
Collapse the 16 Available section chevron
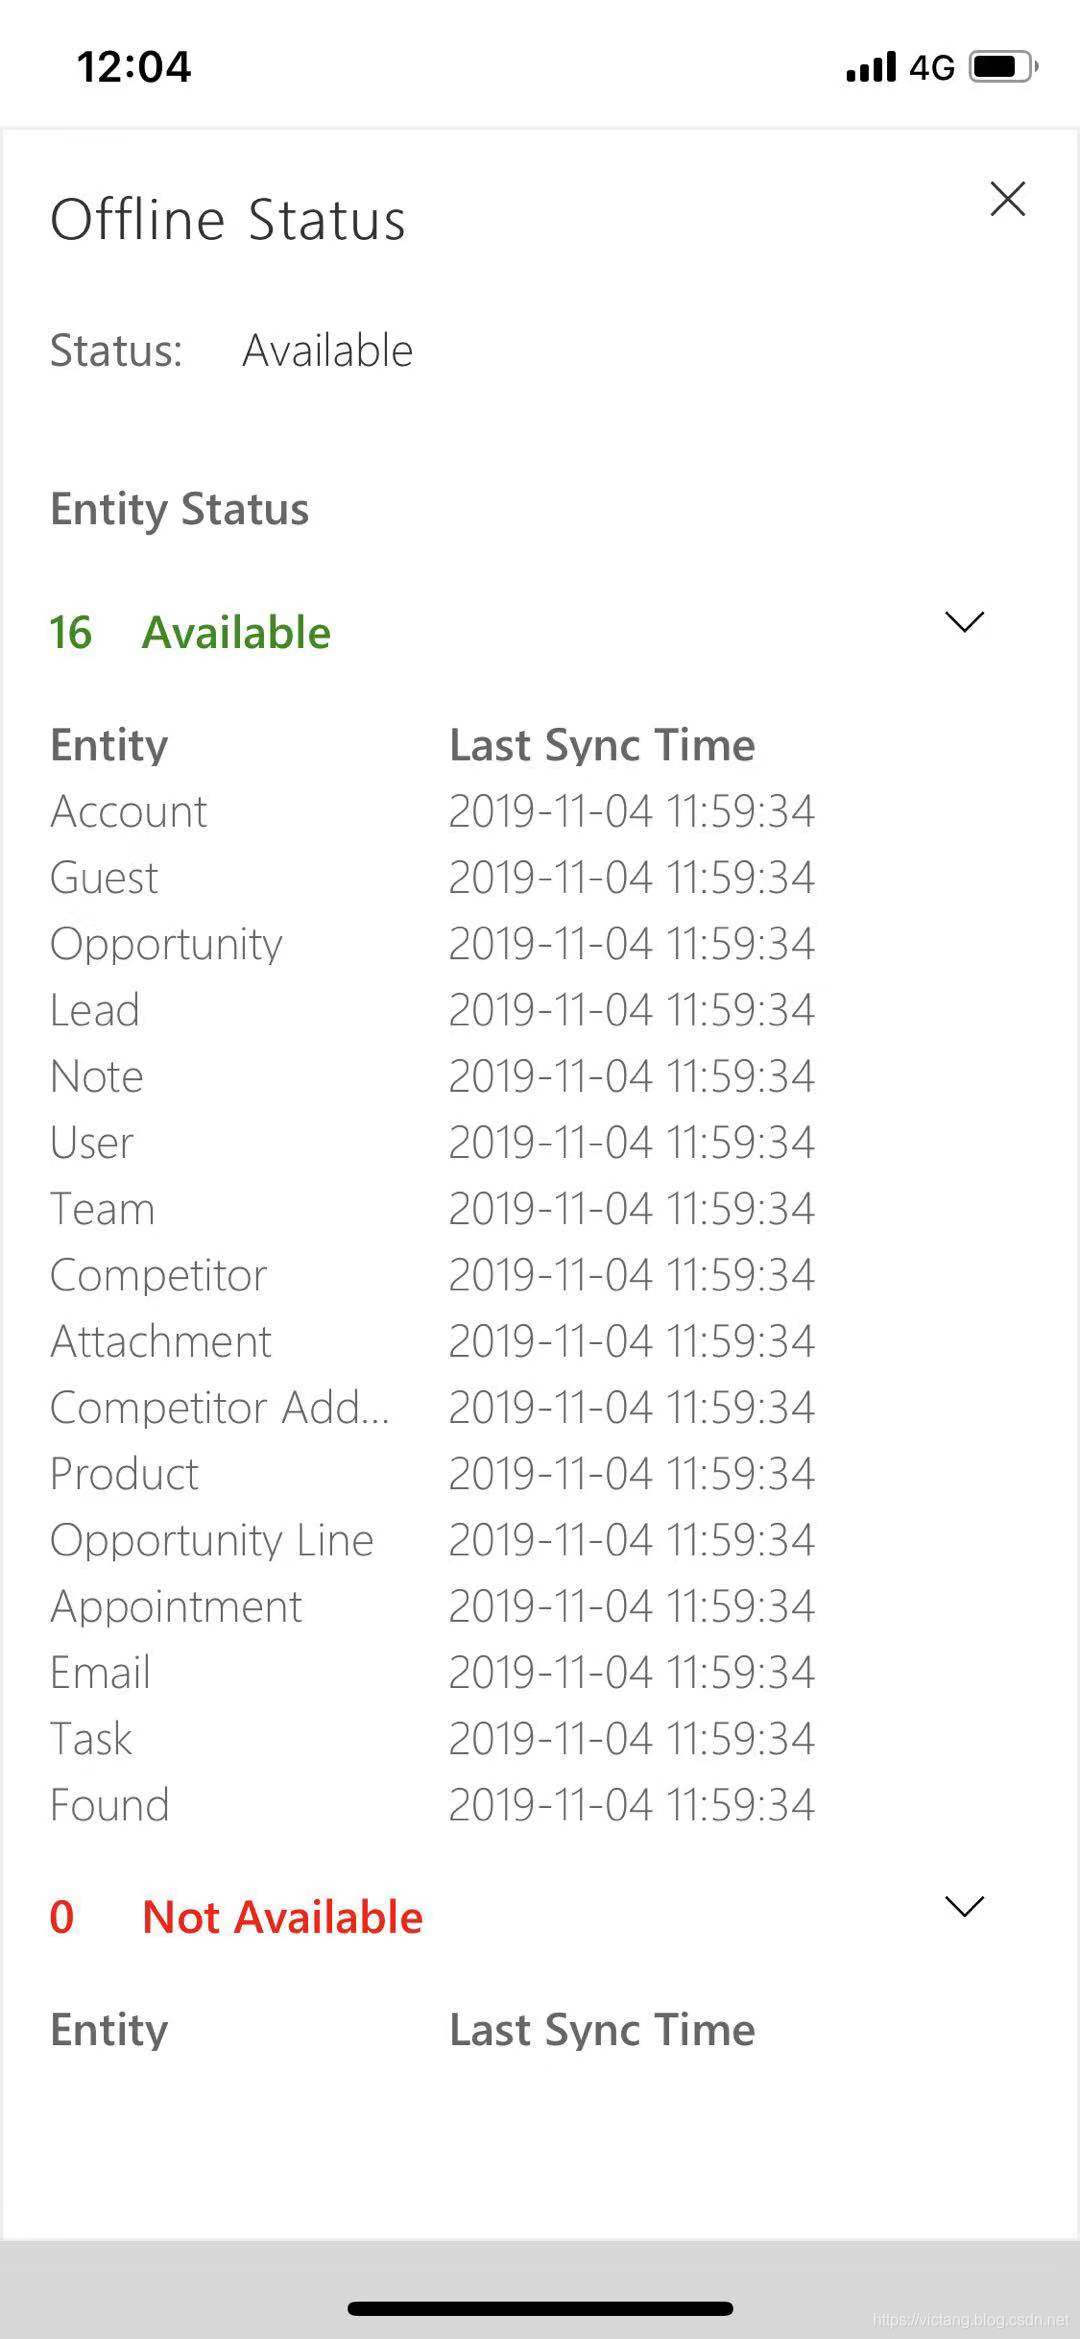(x=964, y=622)
